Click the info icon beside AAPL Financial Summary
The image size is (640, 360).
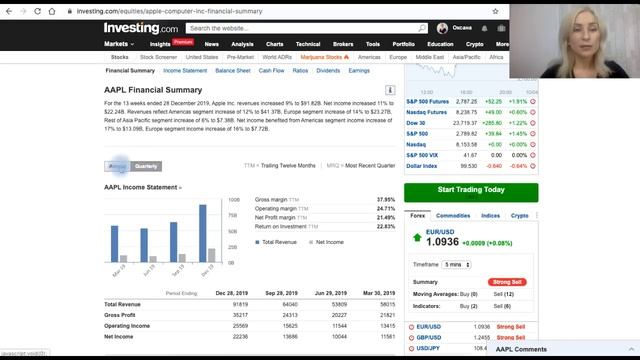[x=390, y=90]
